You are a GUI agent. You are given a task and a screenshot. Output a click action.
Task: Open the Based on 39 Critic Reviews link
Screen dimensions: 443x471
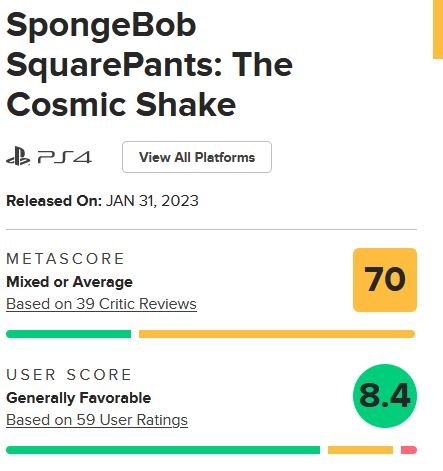click(101, 304)
